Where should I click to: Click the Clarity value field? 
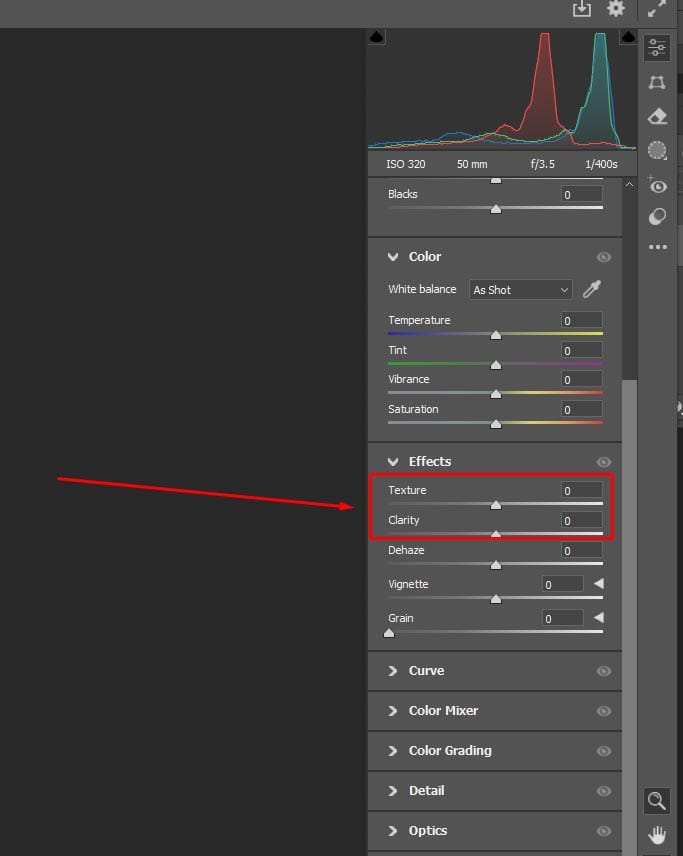582,520
